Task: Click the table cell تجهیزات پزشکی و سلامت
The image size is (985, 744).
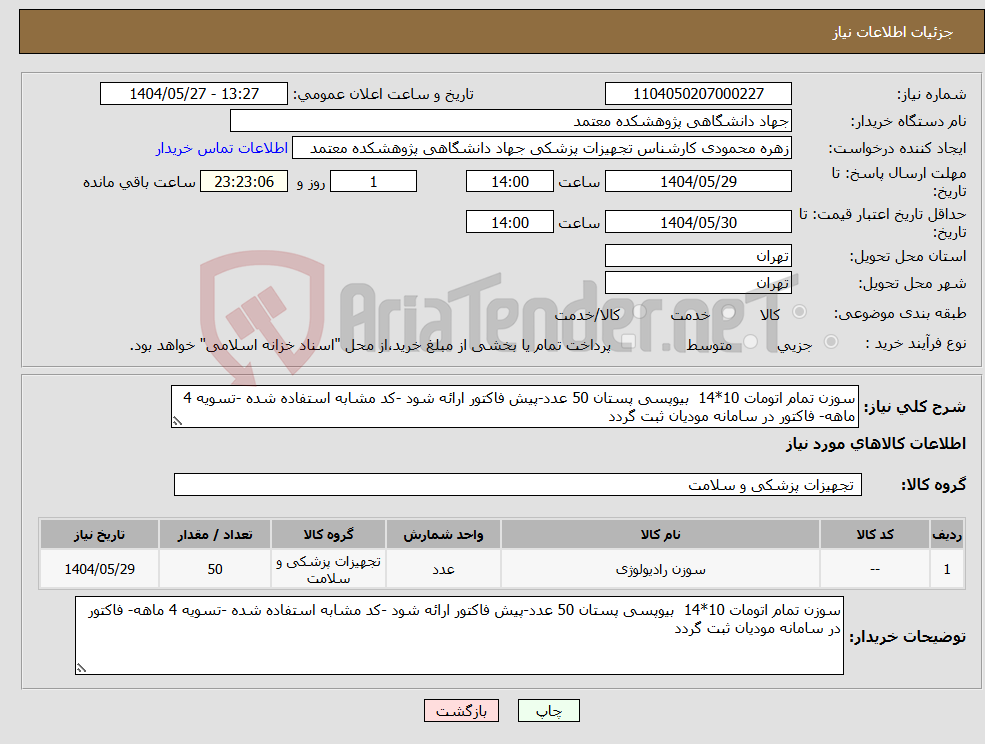Action: click(x=328, y=569)
